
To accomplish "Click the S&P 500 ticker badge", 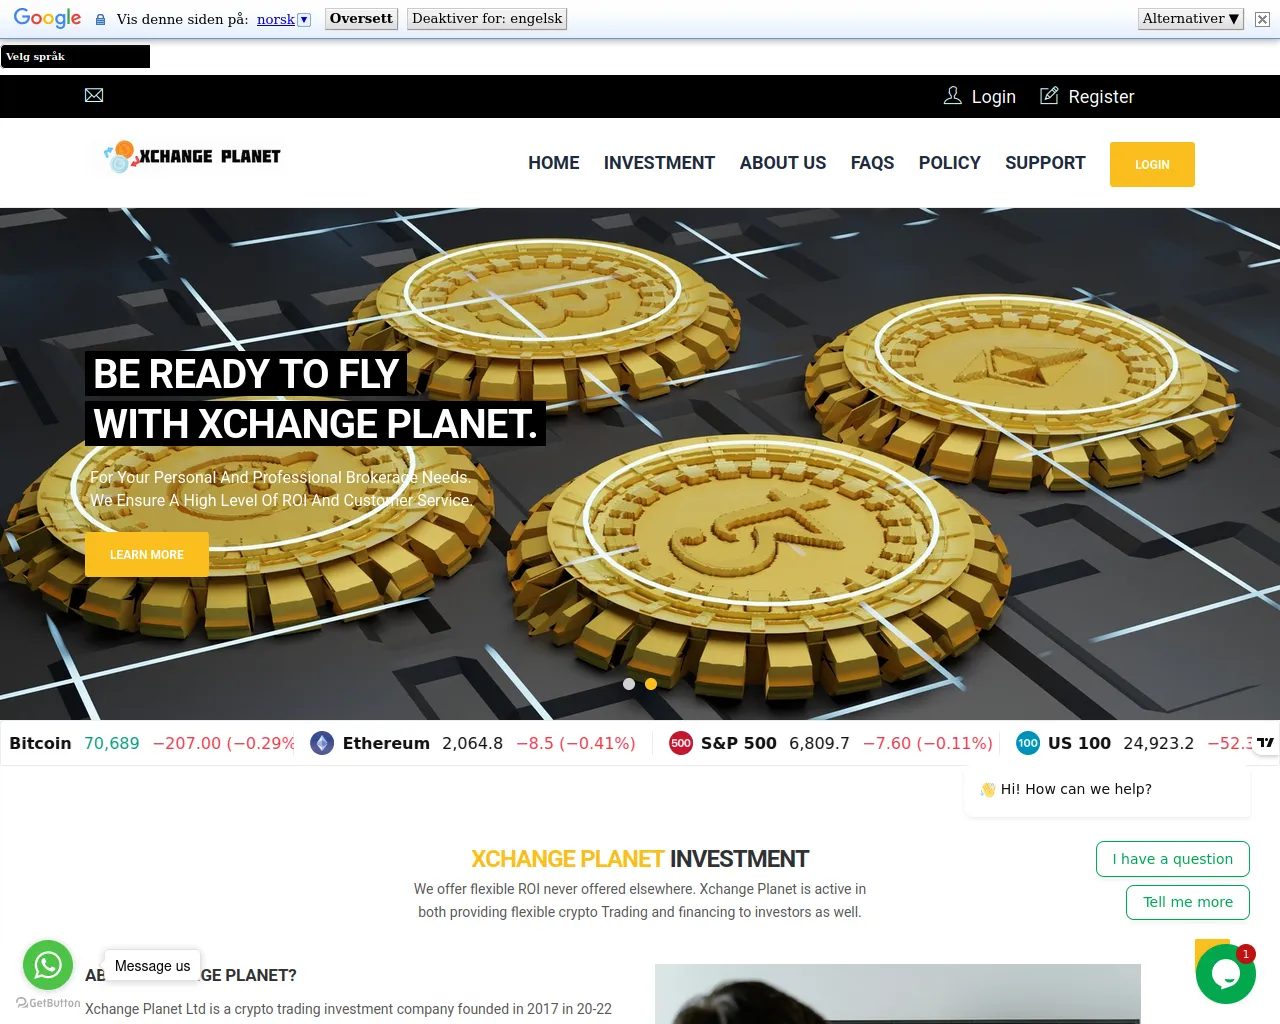I will coord(681,743).
